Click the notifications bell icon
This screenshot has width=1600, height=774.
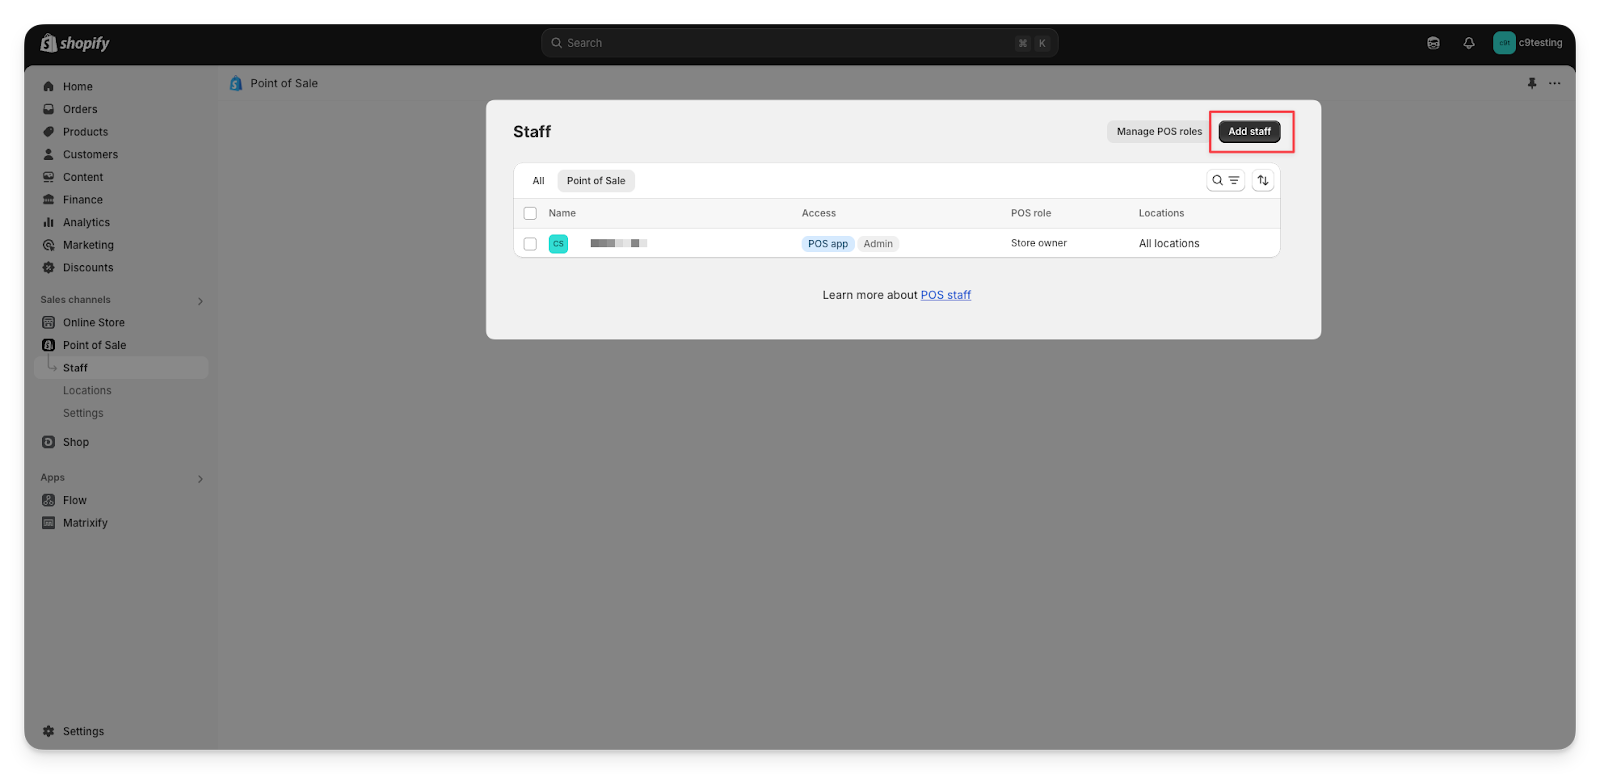[x=1468, y=43]
